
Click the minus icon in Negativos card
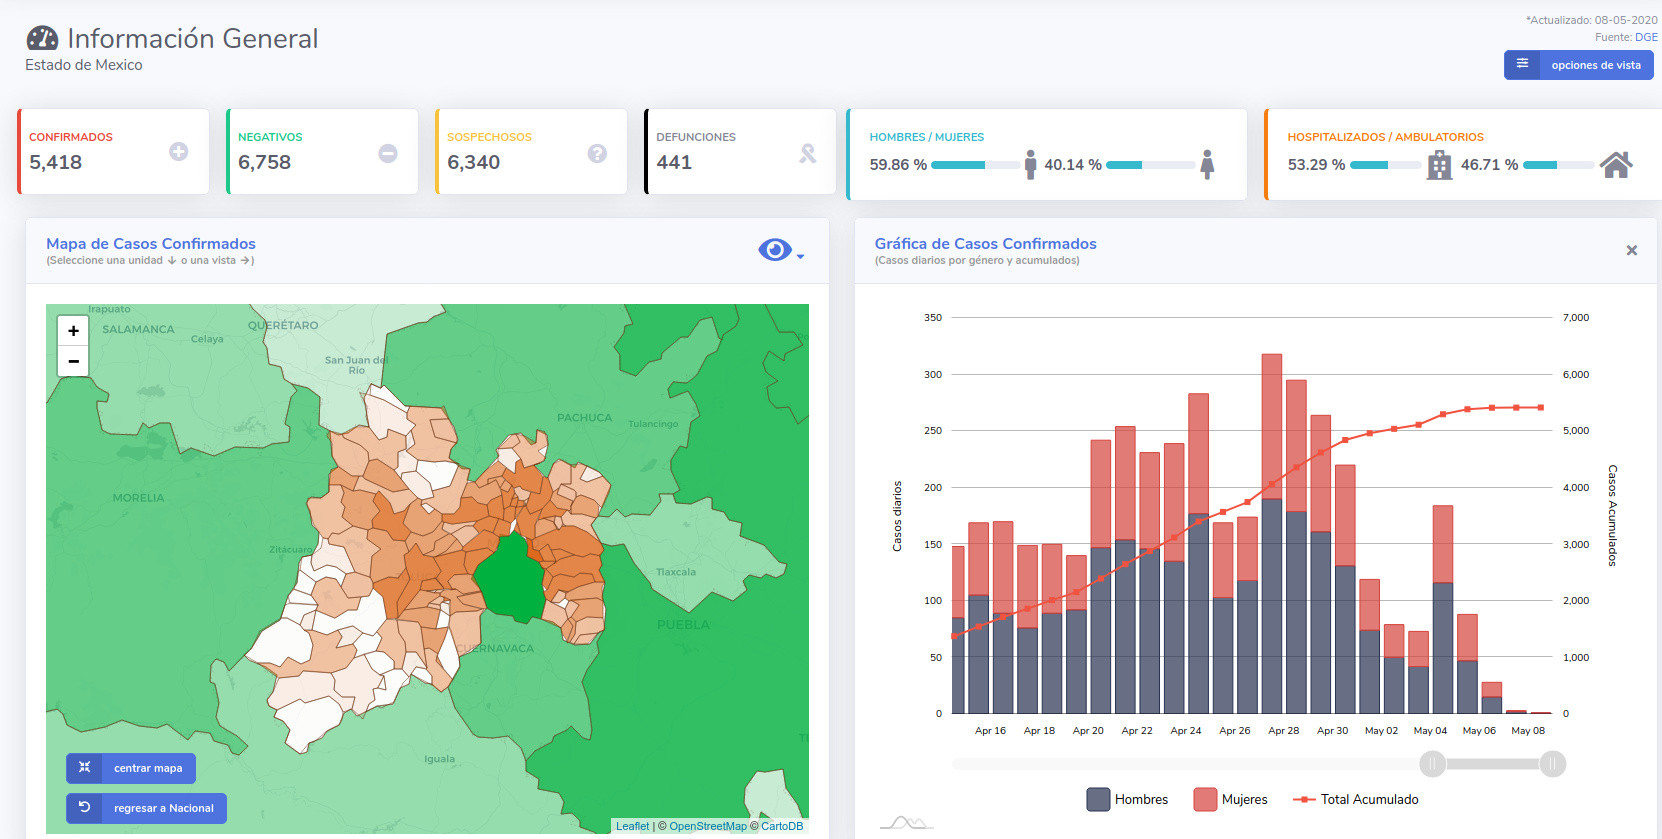(x=388, y=153)
